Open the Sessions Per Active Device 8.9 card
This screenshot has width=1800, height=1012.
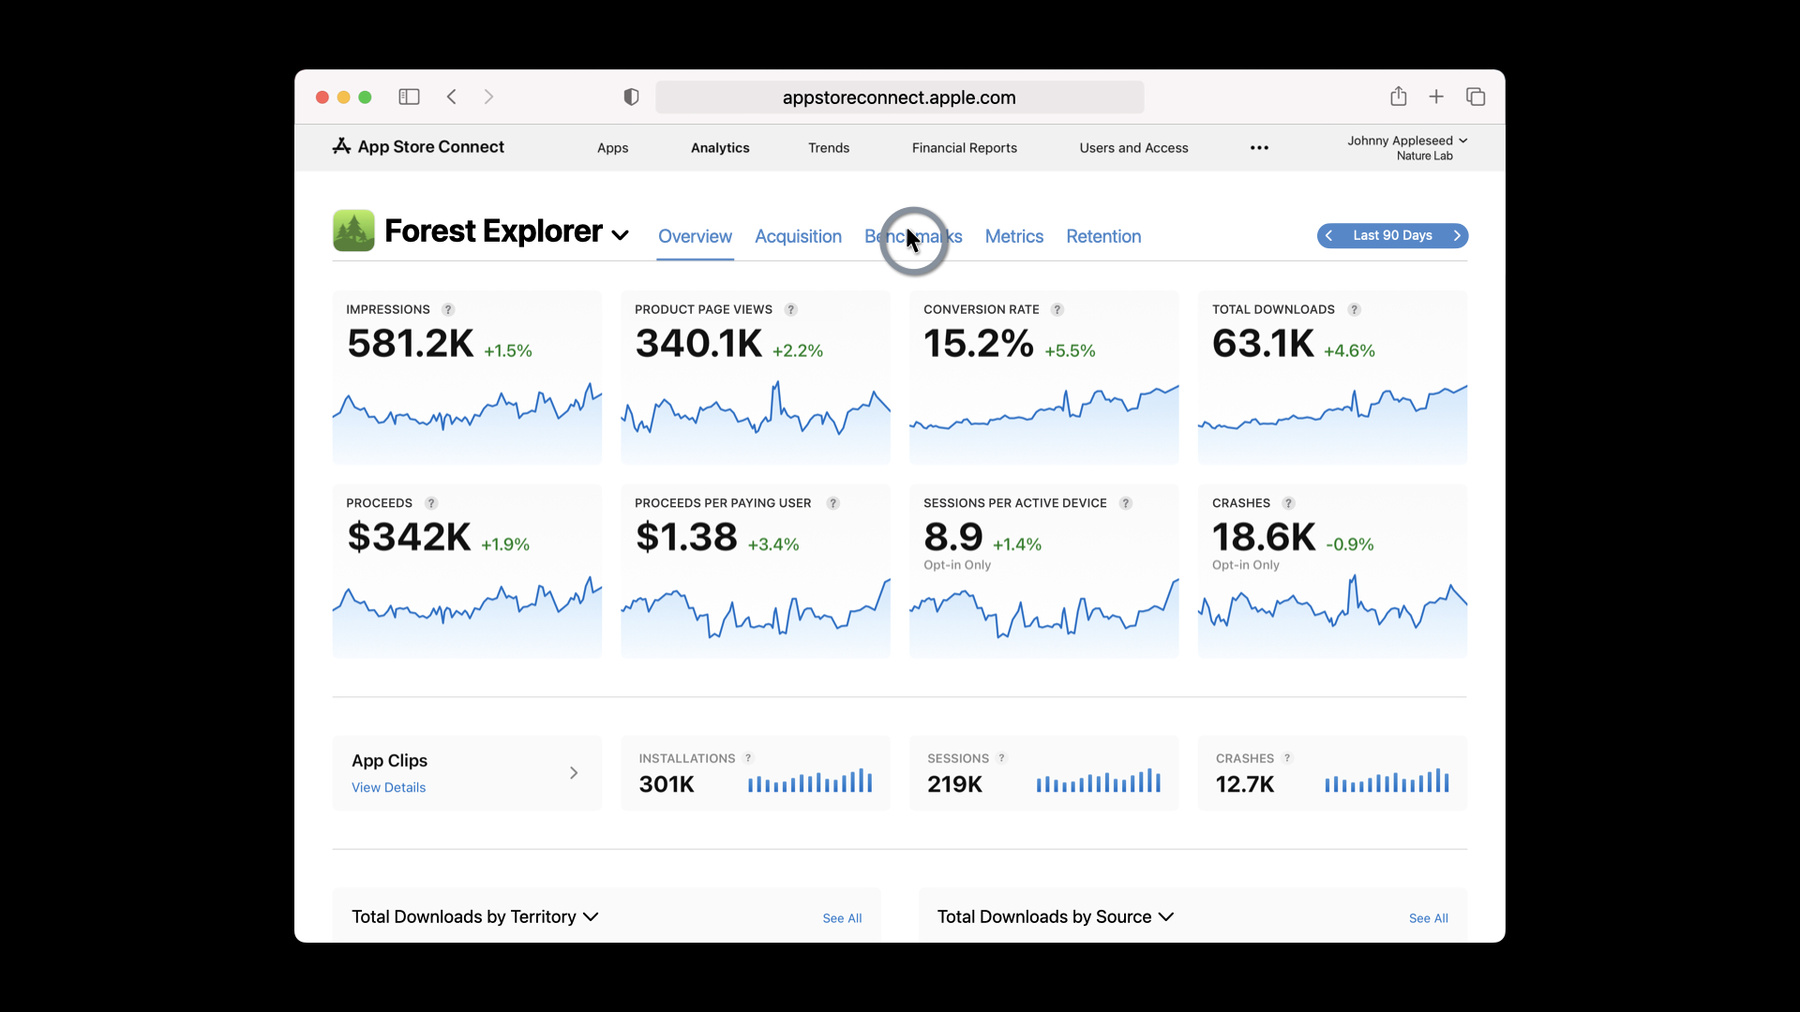pos(1044,571)
